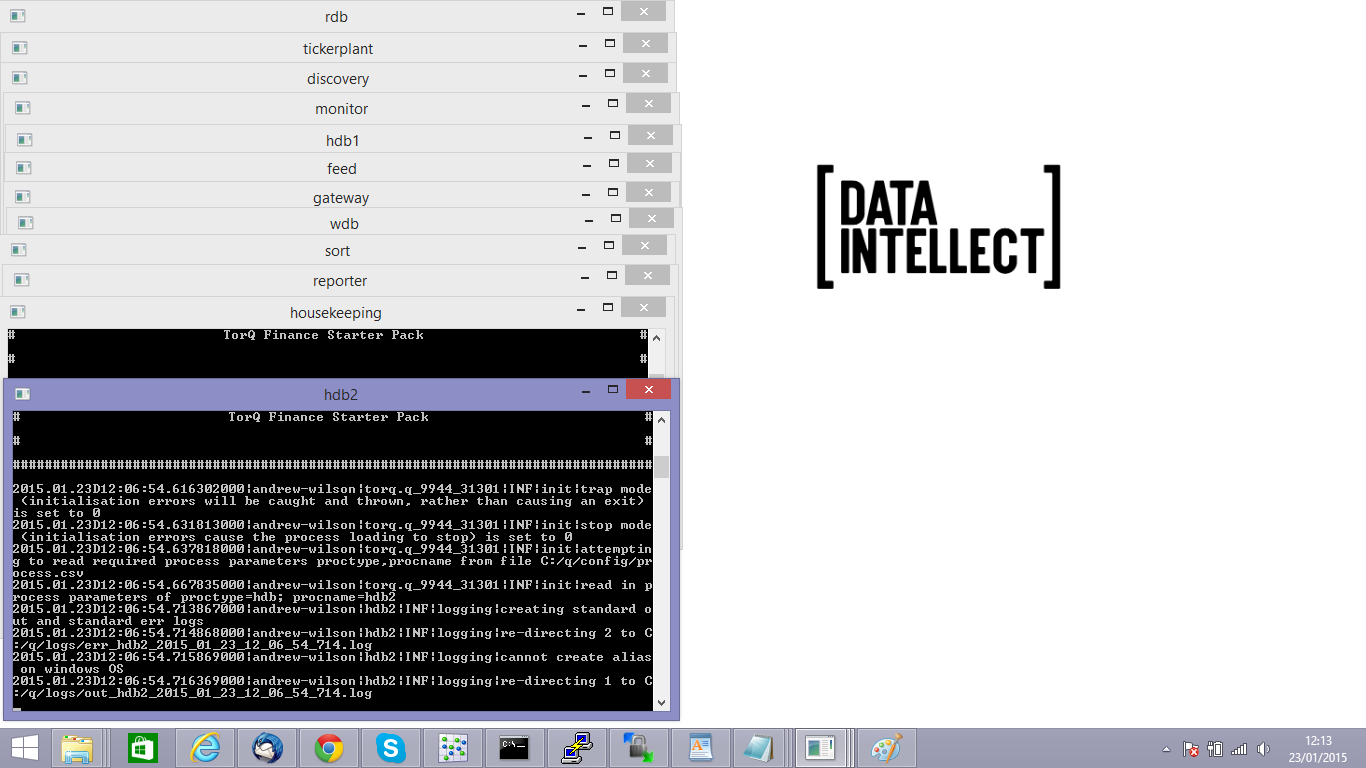The width and height of the screenshot is (1366, 768).
Task: Select the housekeeping window title
Action: pyautogui.click(x=336, y=313)
